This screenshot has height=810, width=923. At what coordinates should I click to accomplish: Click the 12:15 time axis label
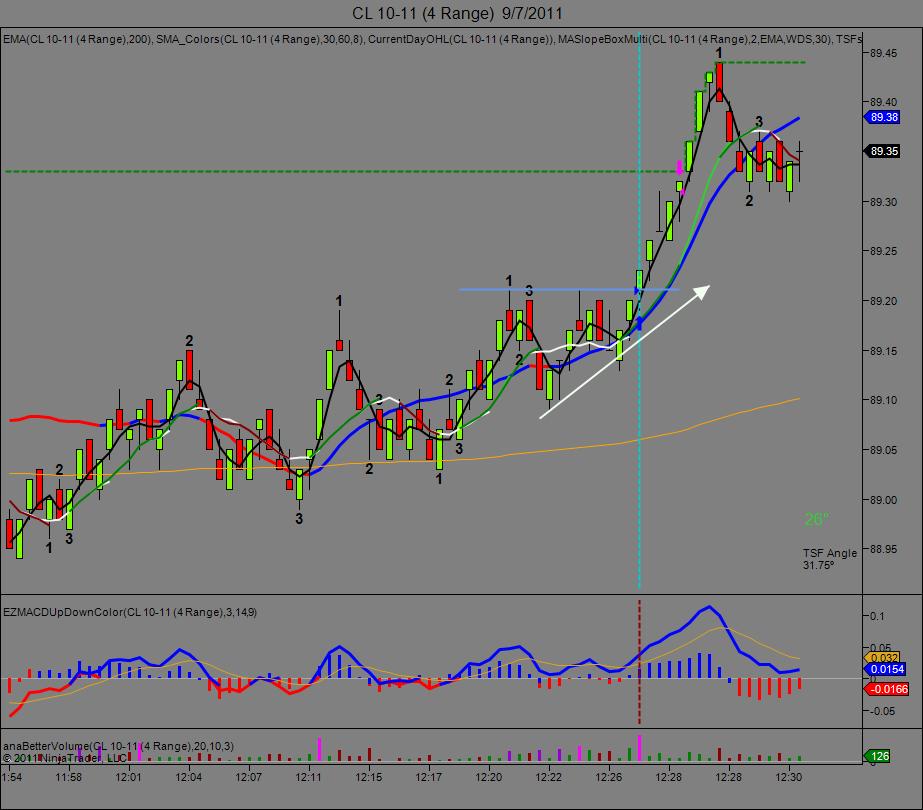coord(368,778)
